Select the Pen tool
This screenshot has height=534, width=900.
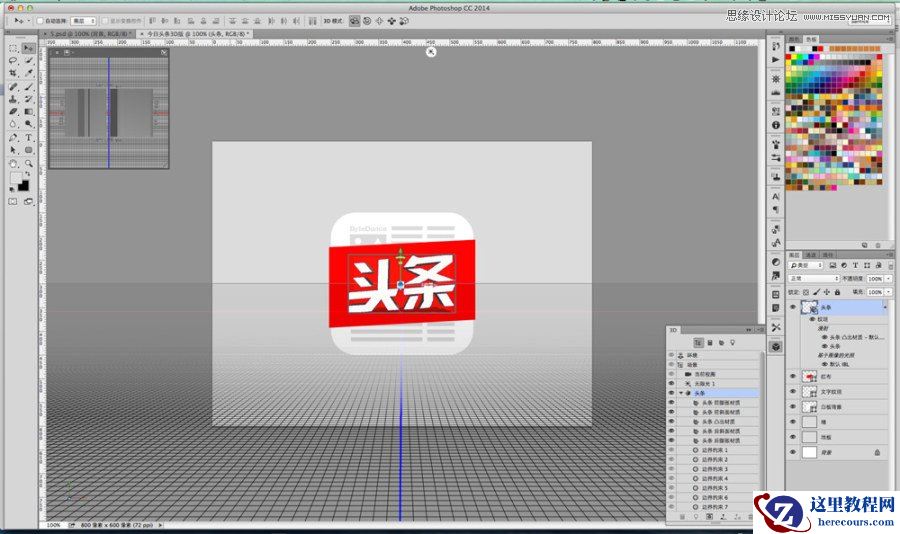tap(13, 138)
